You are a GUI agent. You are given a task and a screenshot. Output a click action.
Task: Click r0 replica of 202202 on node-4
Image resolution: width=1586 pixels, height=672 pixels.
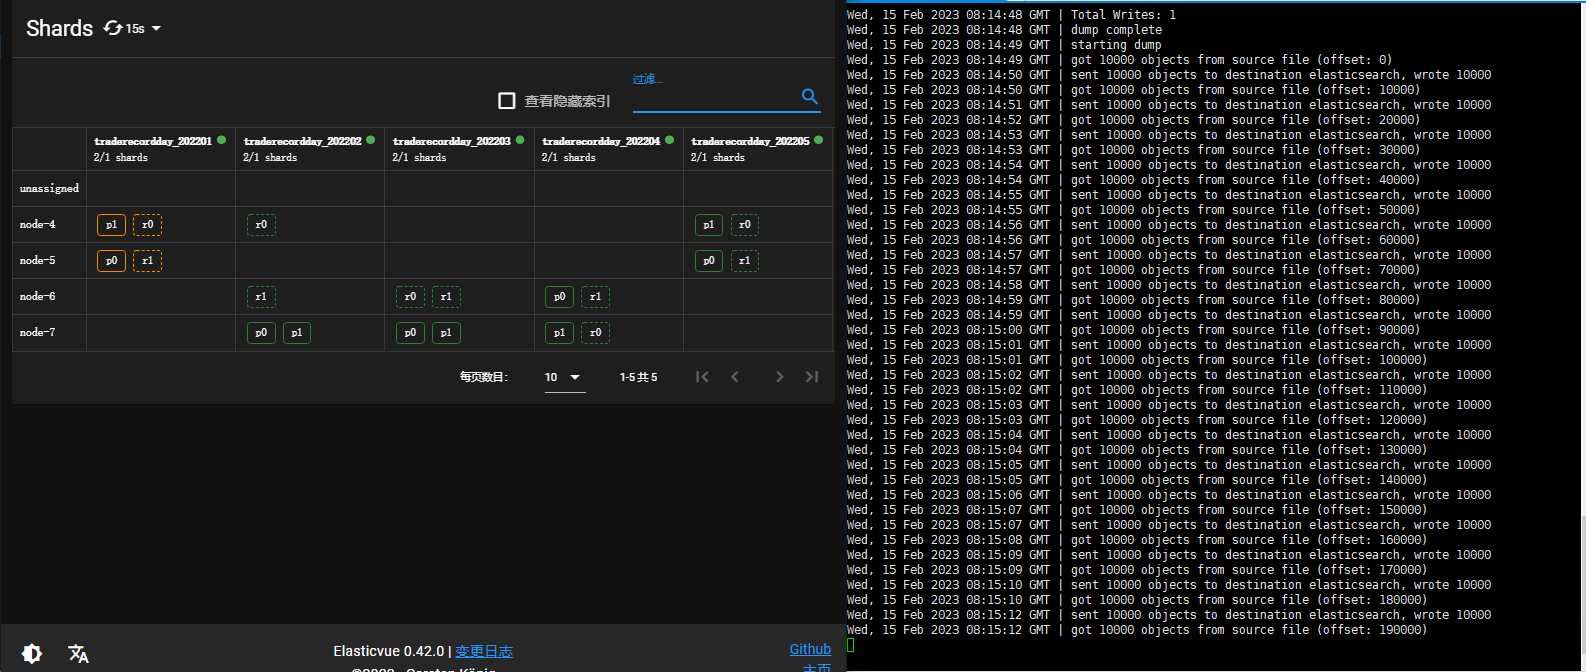tap(261, 225)
